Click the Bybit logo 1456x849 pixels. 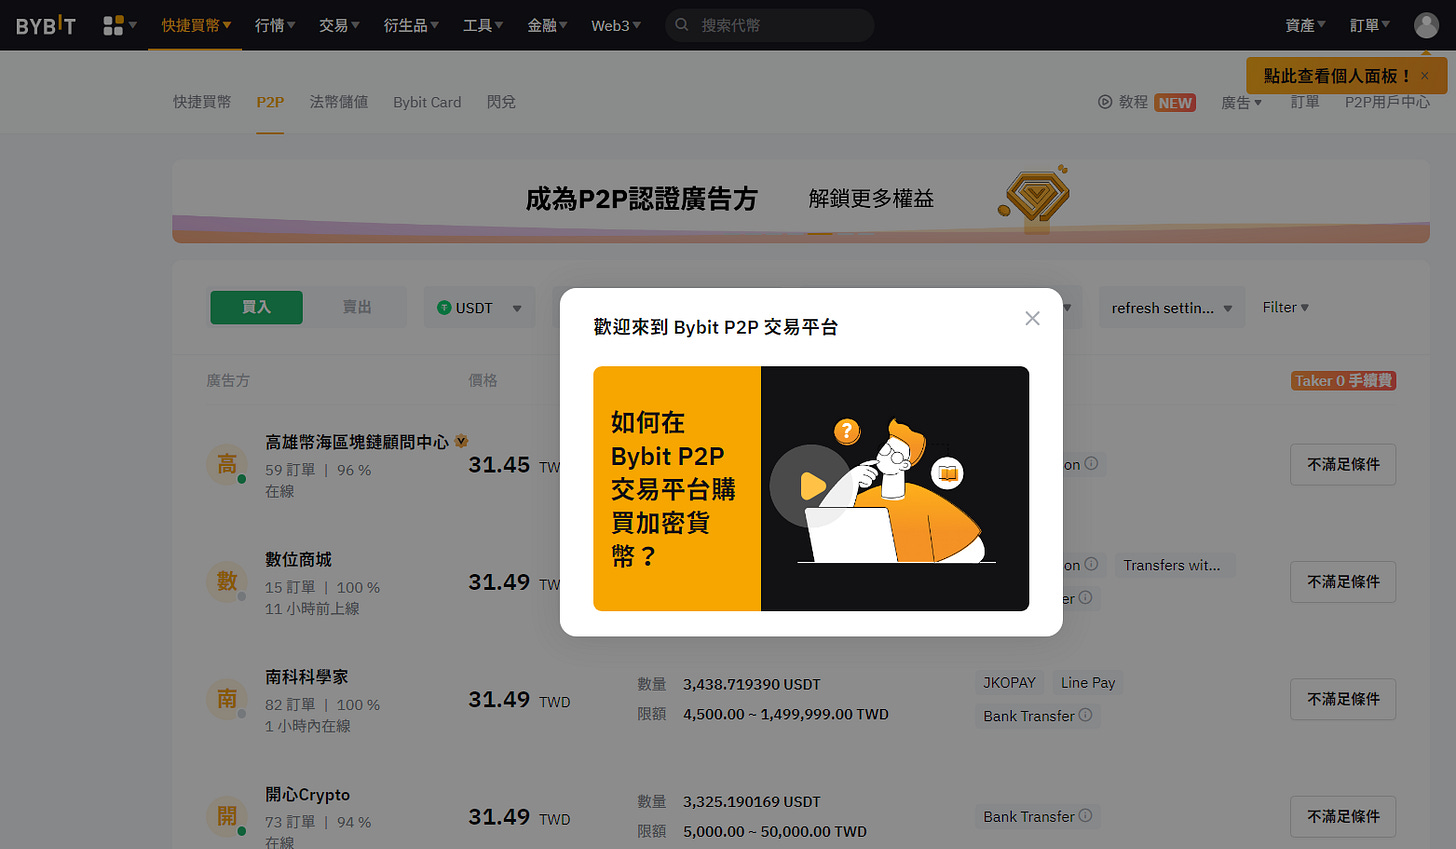click(46, 25)
